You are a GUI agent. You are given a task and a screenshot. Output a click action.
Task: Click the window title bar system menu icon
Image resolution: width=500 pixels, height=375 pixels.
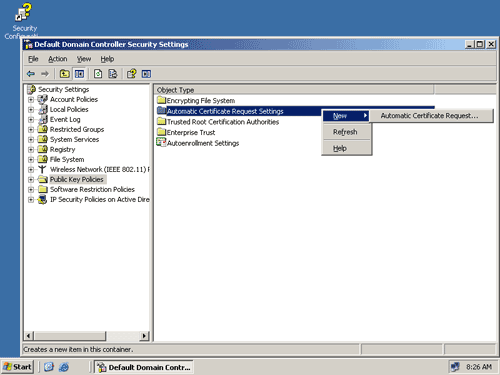point(29,44)
